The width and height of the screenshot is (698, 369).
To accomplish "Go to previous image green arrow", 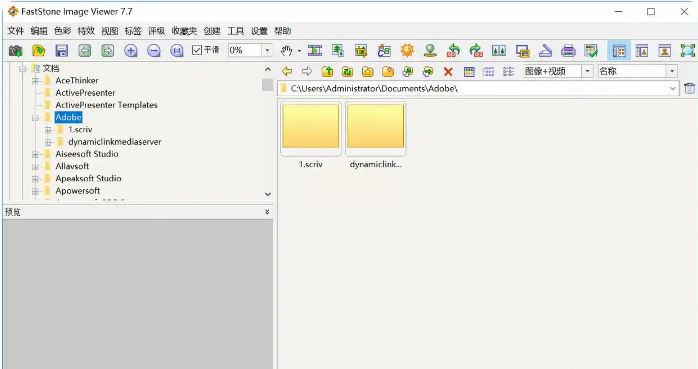I will (x=85, y=51).
